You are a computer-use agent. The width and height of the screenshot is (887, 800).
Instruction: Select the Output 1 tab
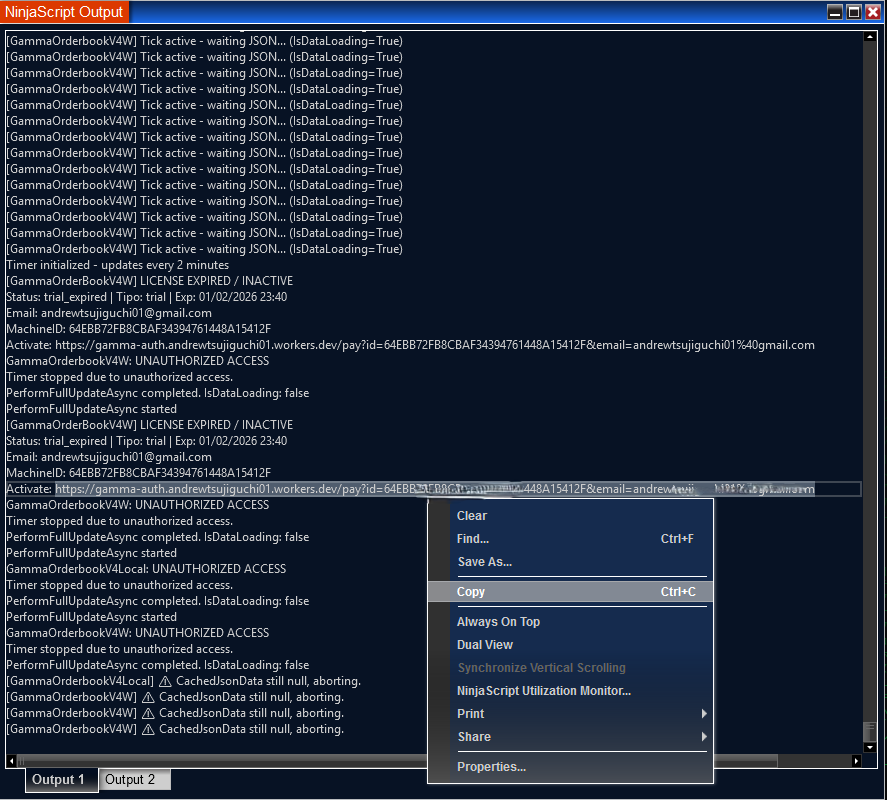[58, 780]
